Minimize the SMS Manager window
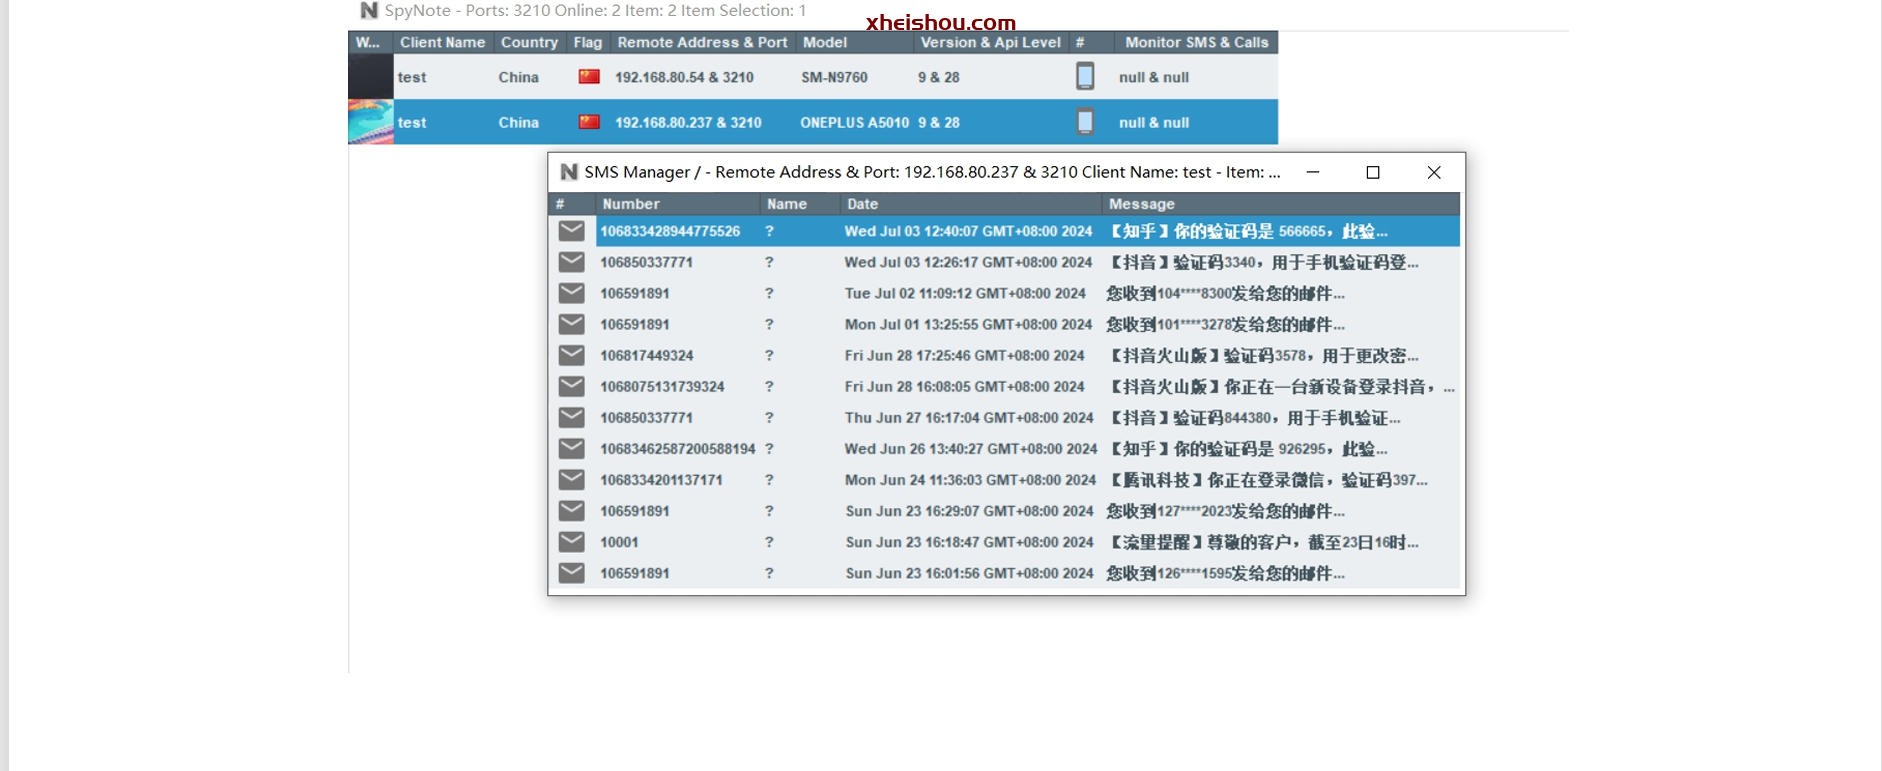1882x771 pixels. click(x=1313, y=172)
